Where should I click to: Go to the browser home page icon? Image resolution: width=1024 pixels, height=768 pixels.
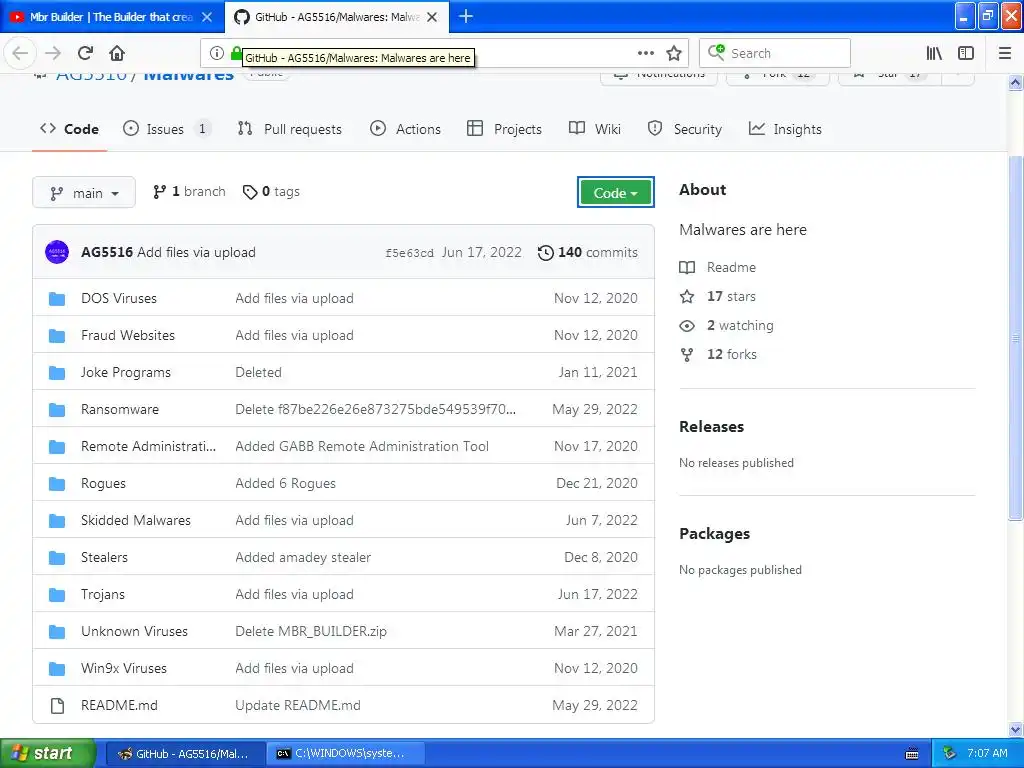tap(117, 53)
